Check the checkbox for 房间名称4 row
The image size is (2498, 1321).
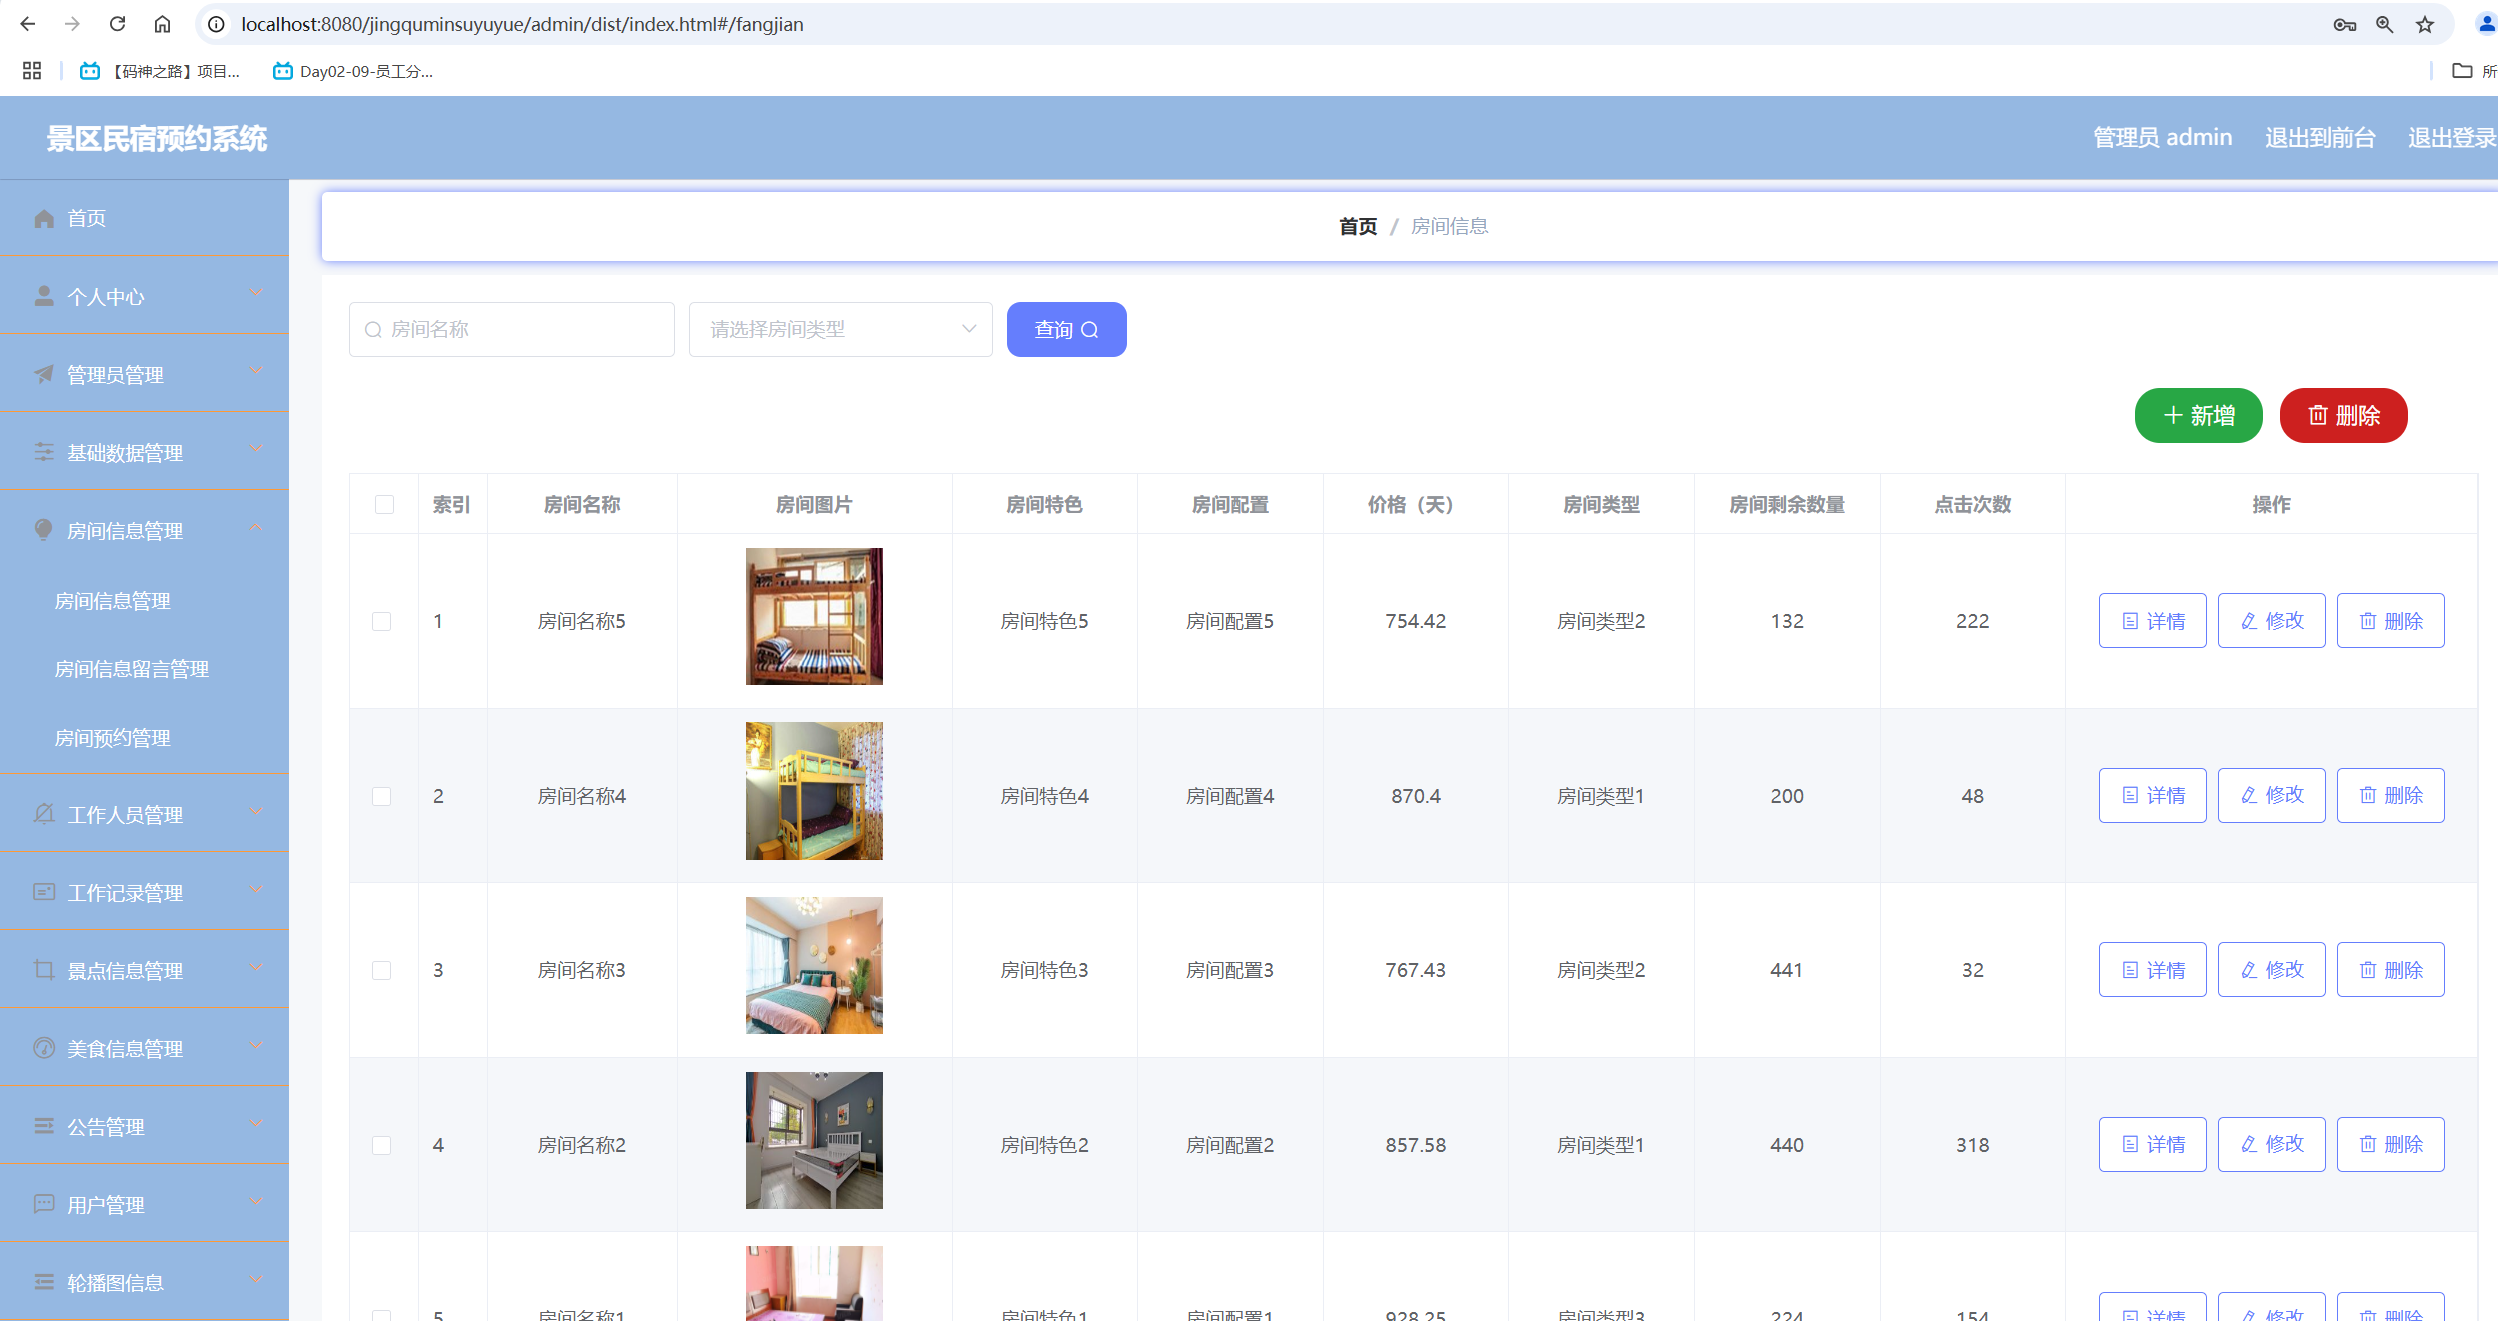(381, 796)
